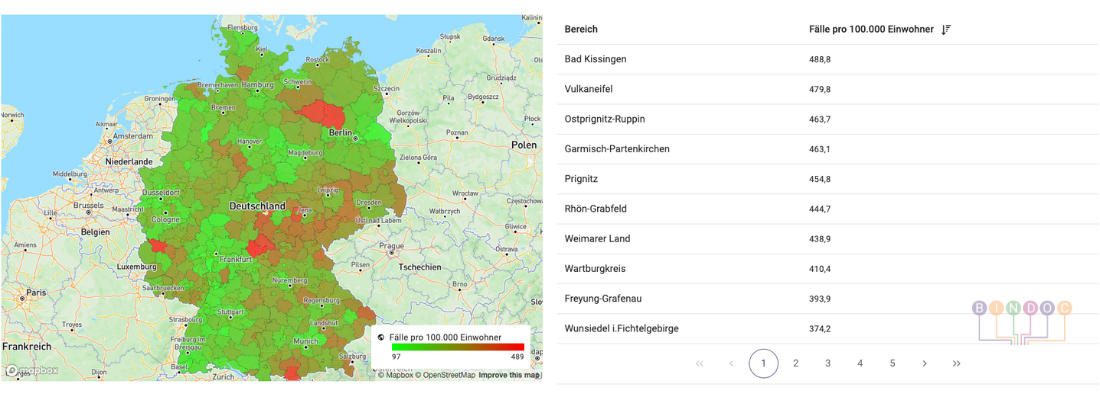Click the Mapbox logo on the map
Image resolution: width=1100 pixels, height=400 pixels.
click(x=30, y=370)
